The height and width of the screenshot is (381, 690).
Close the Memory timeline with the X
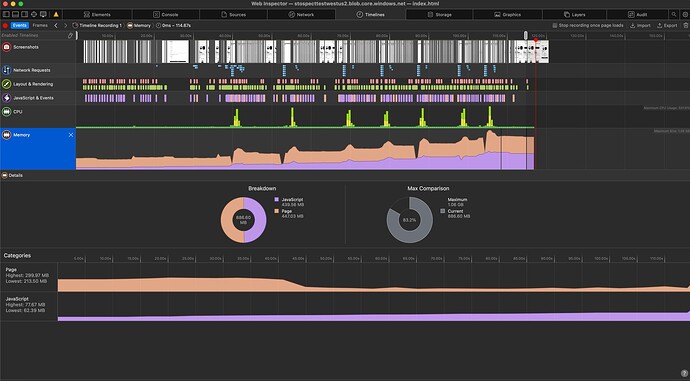coord(71,135)
